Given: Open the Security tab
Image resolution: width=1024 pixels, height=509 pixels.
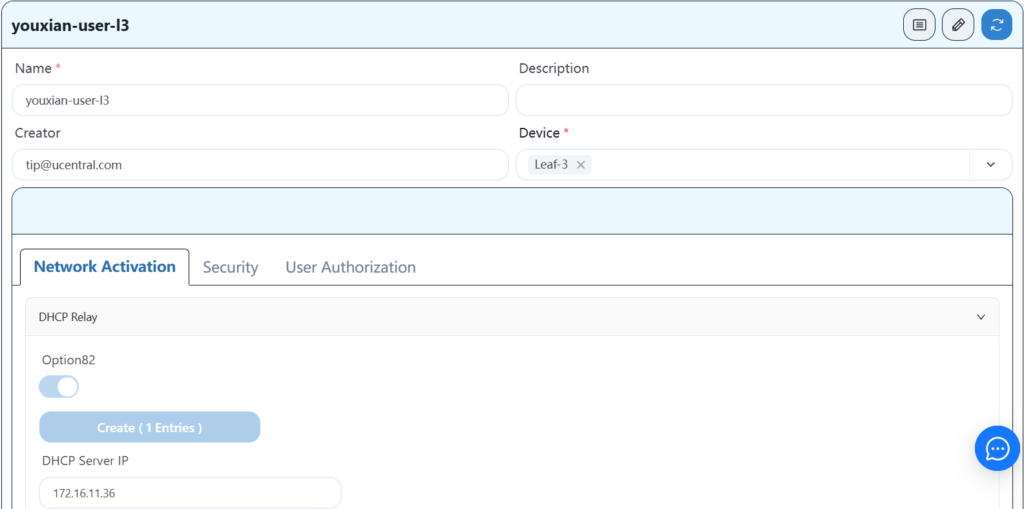Looking at the screenshot, I should (x=230, y=268).
